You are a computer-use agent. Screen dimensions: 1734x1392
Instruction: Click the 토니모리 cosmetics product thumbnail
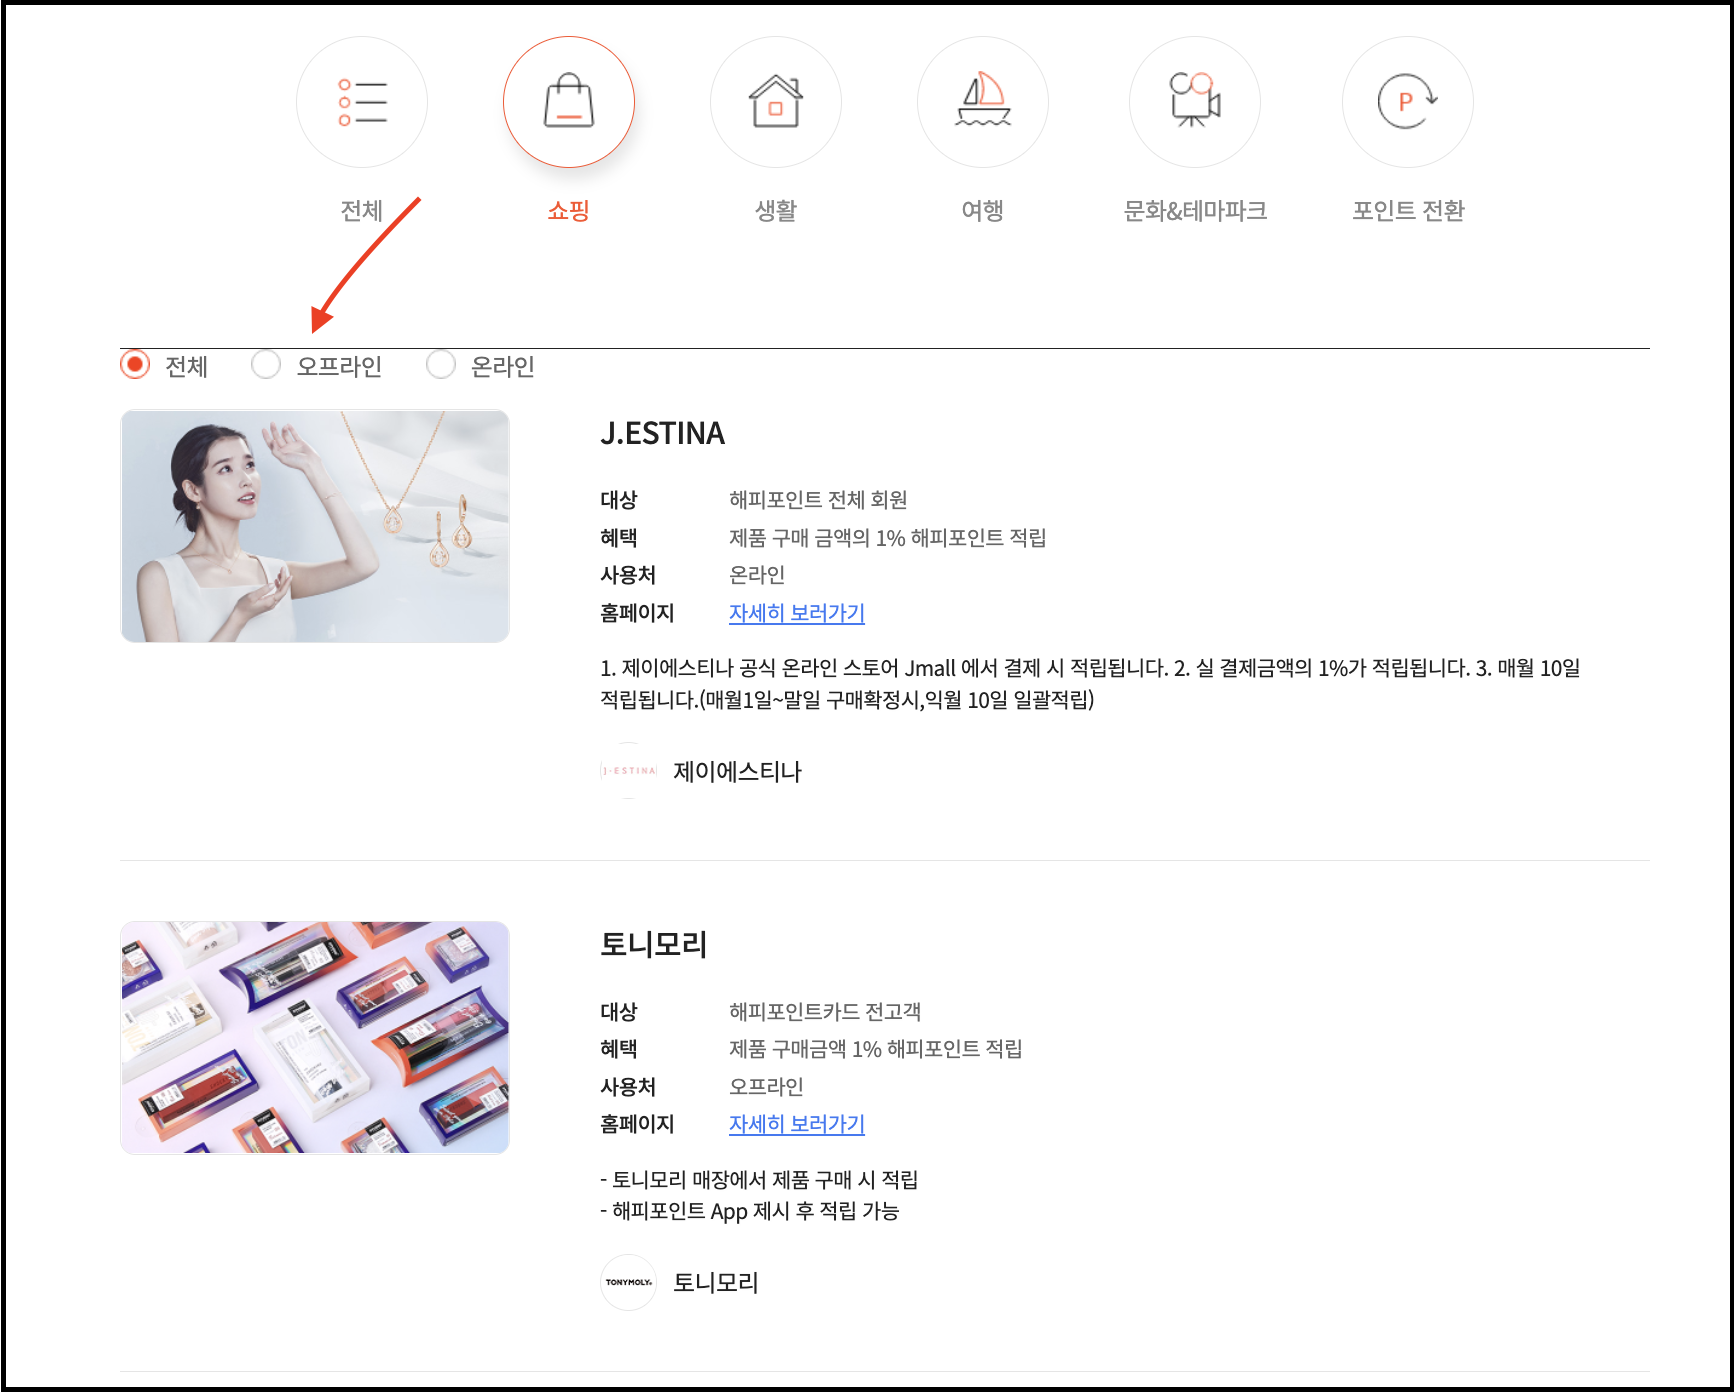[x=315, y=1038]
